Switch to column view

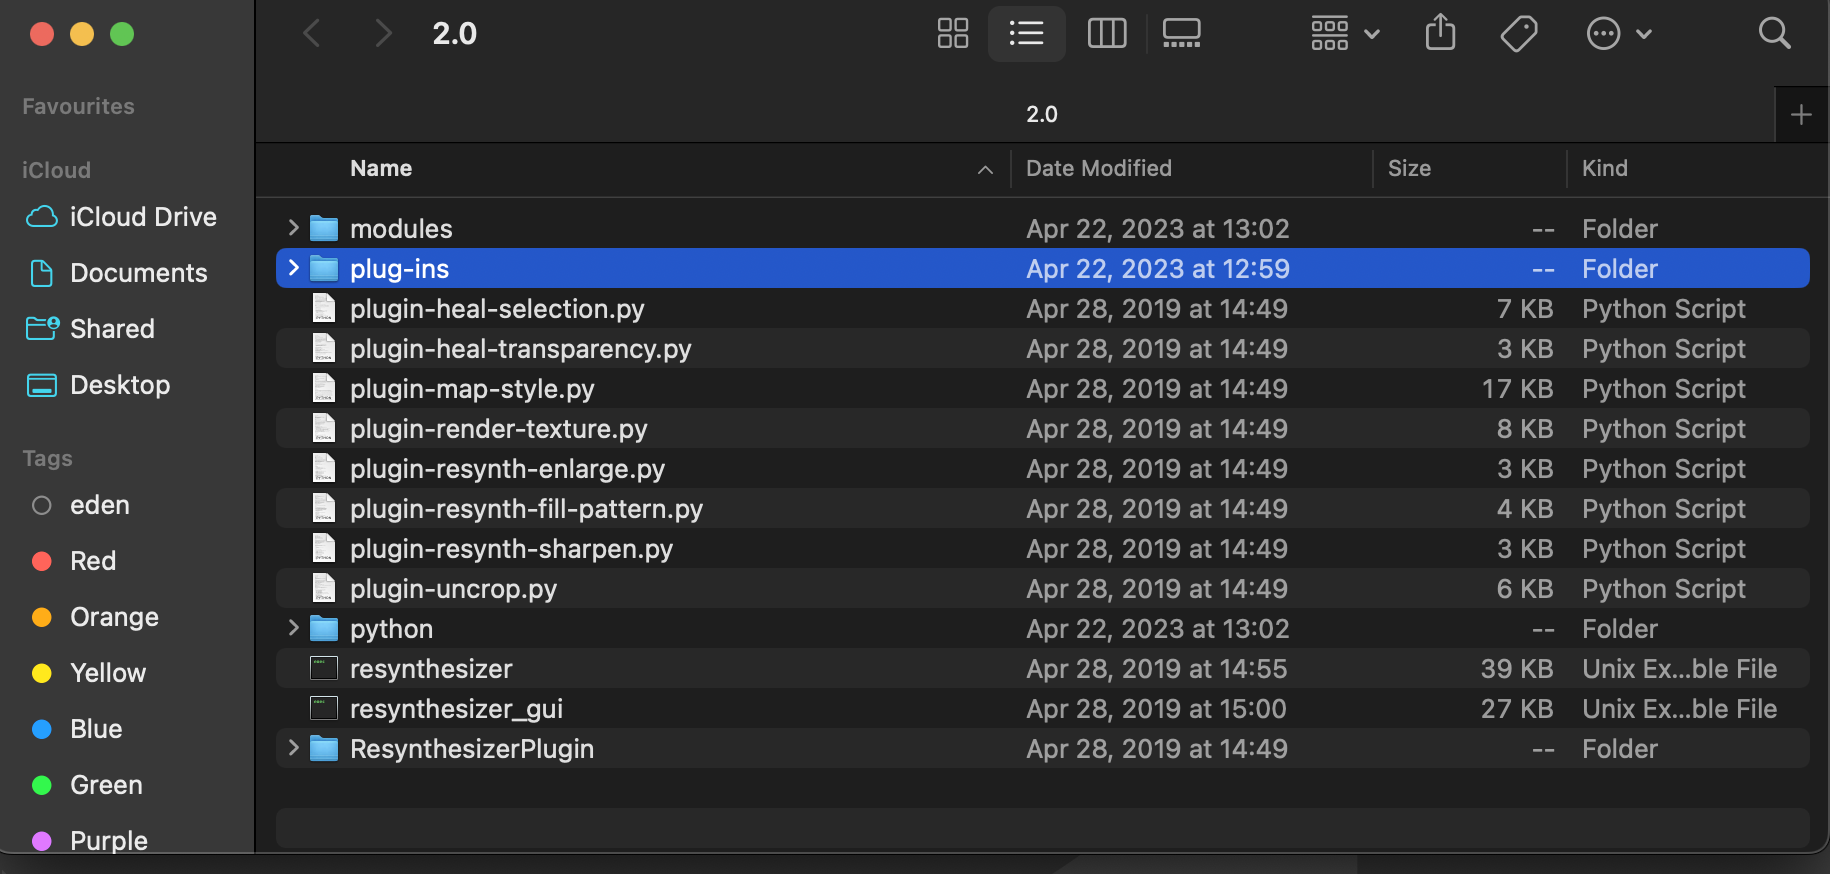point(1106,33)
